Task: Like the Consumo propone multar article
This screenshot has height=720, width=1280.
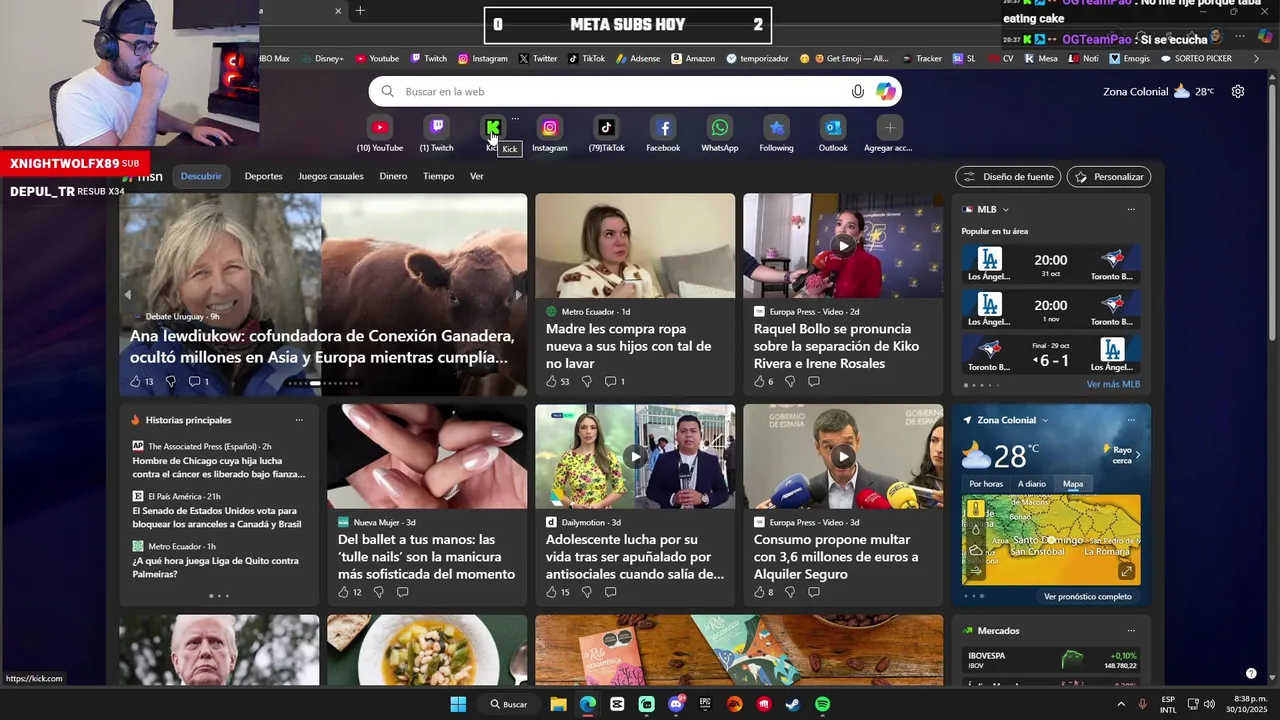Action: (759, 592)
